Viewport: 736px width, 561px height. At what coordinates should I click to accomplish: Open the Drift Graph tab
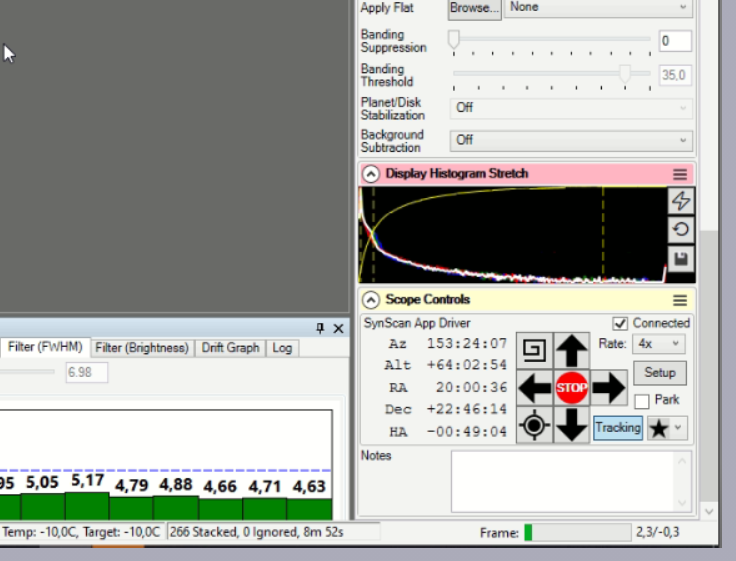tap(230, 348)
